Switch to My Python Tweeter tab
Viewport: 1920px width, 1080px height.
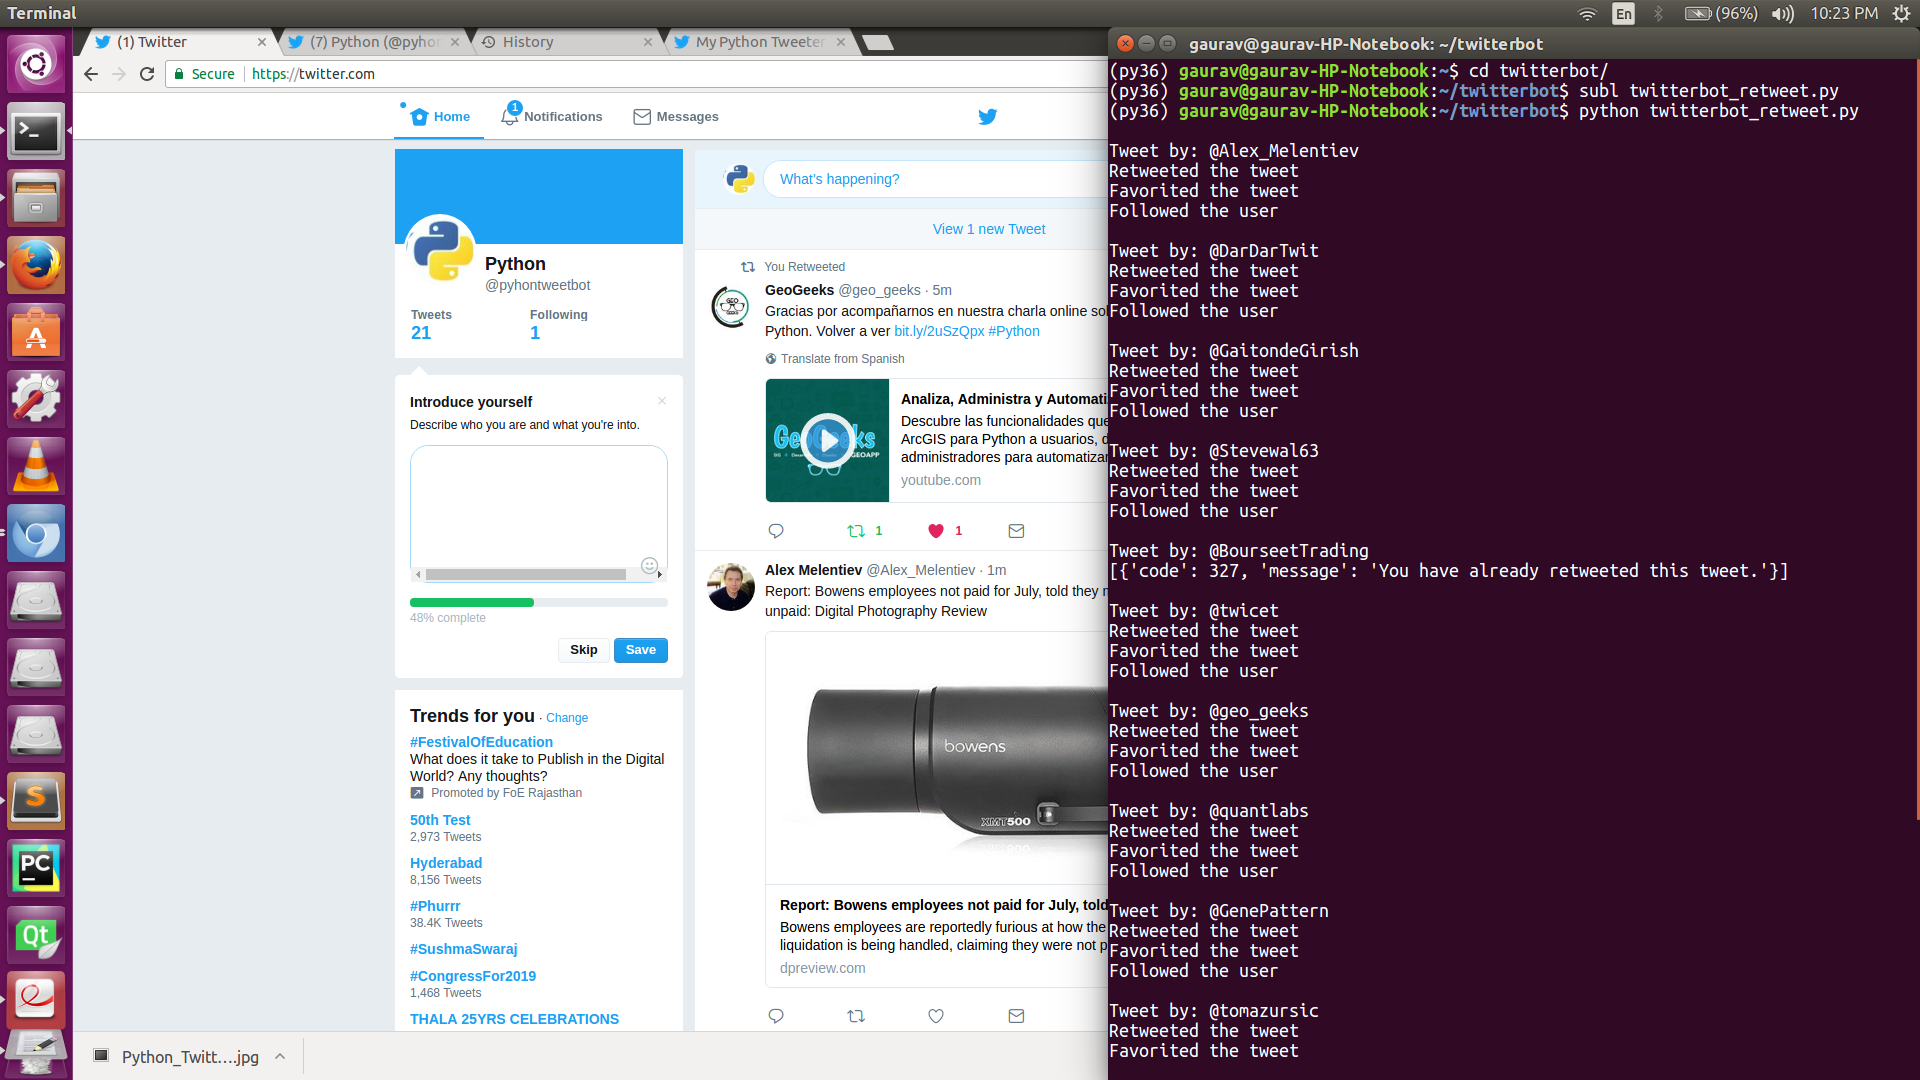coord(760,42)
